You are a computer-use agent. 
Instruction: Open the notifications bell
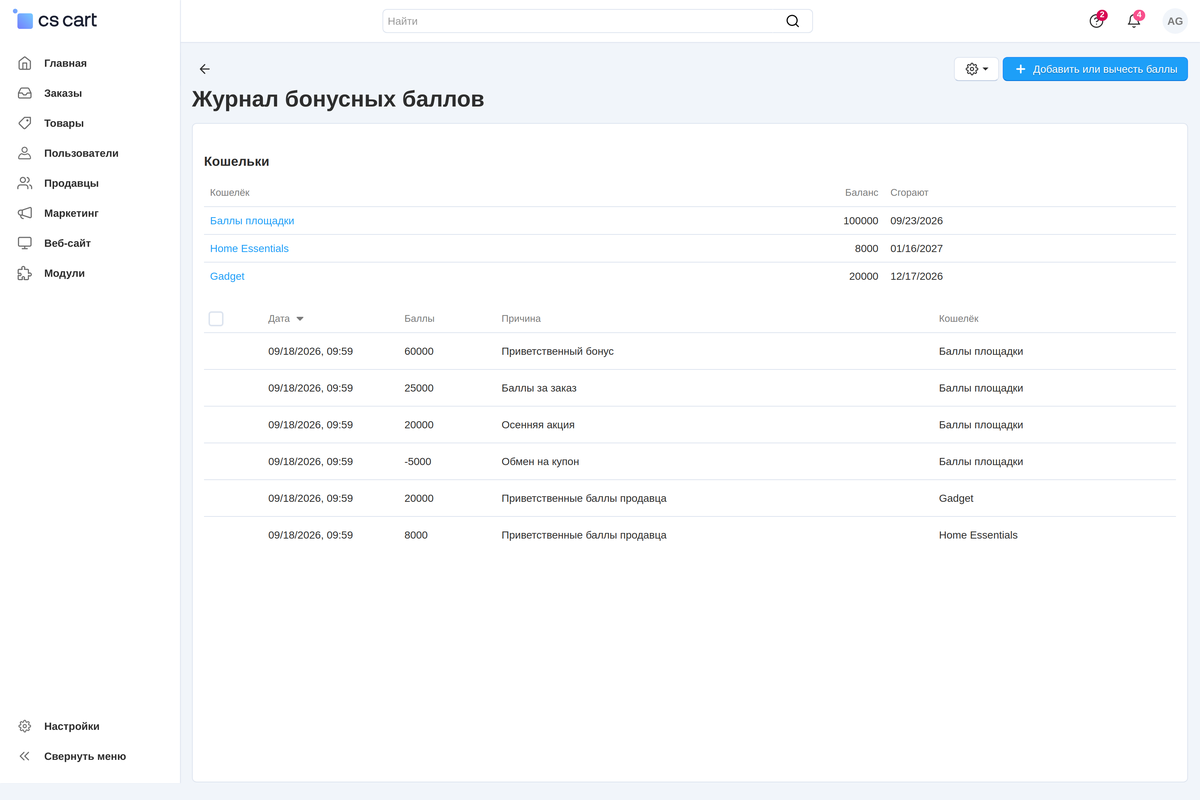[1134, 21]
